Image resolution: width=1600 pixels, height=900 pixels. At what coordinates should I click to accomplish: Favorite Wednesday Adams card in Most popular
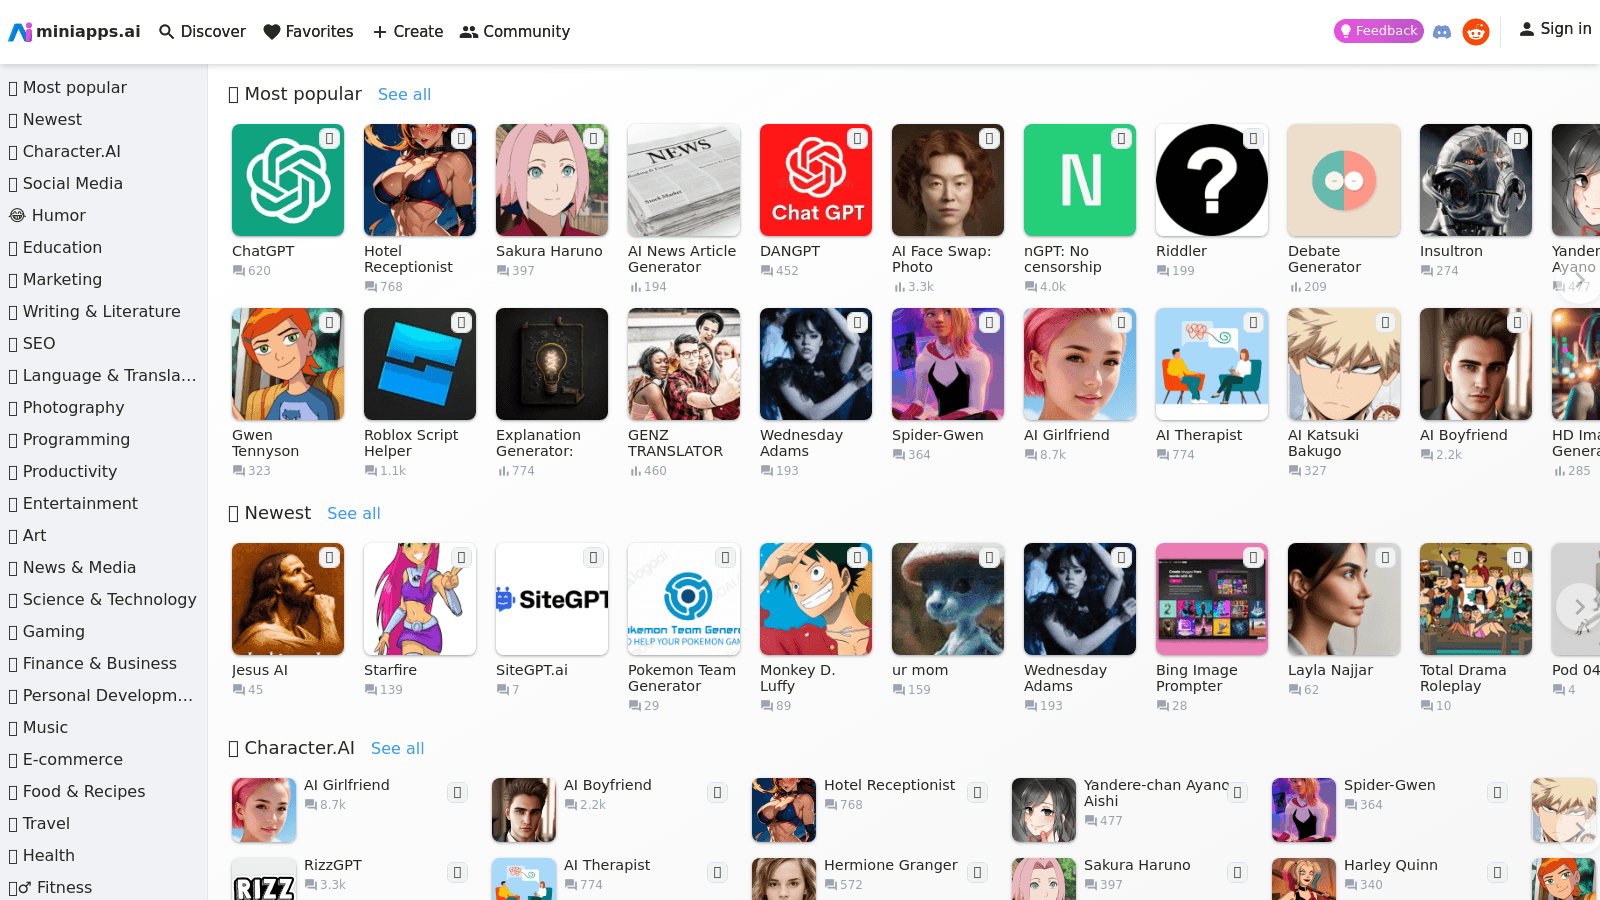(x=857, y=323)
